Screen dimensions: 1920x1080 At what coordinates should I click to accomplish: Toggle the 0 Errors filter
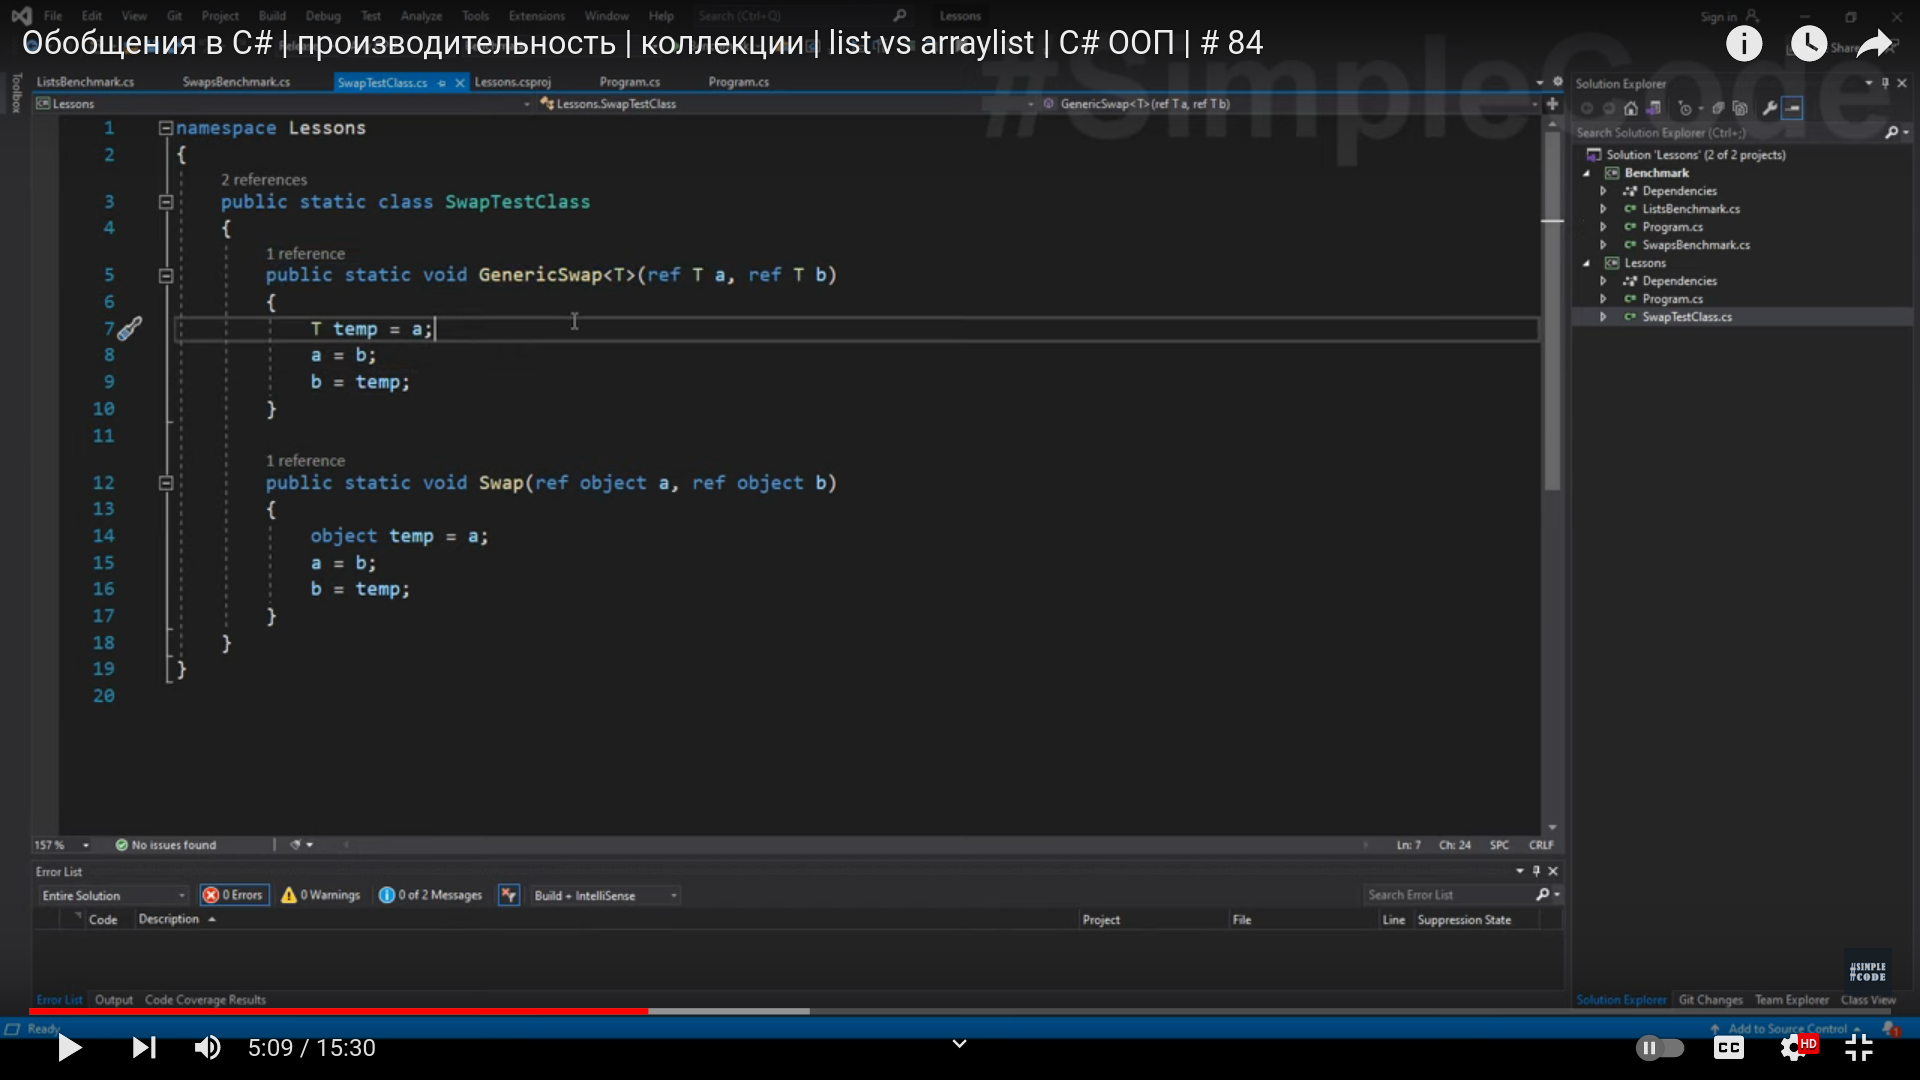(x=234, y=895)
